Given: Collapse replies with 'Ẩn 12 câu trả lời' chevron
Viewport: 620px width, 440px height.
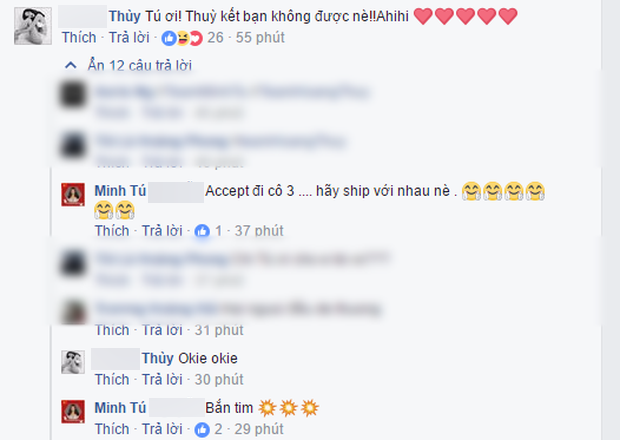Looking at the screenshot, I should click(x=71, y=65).
